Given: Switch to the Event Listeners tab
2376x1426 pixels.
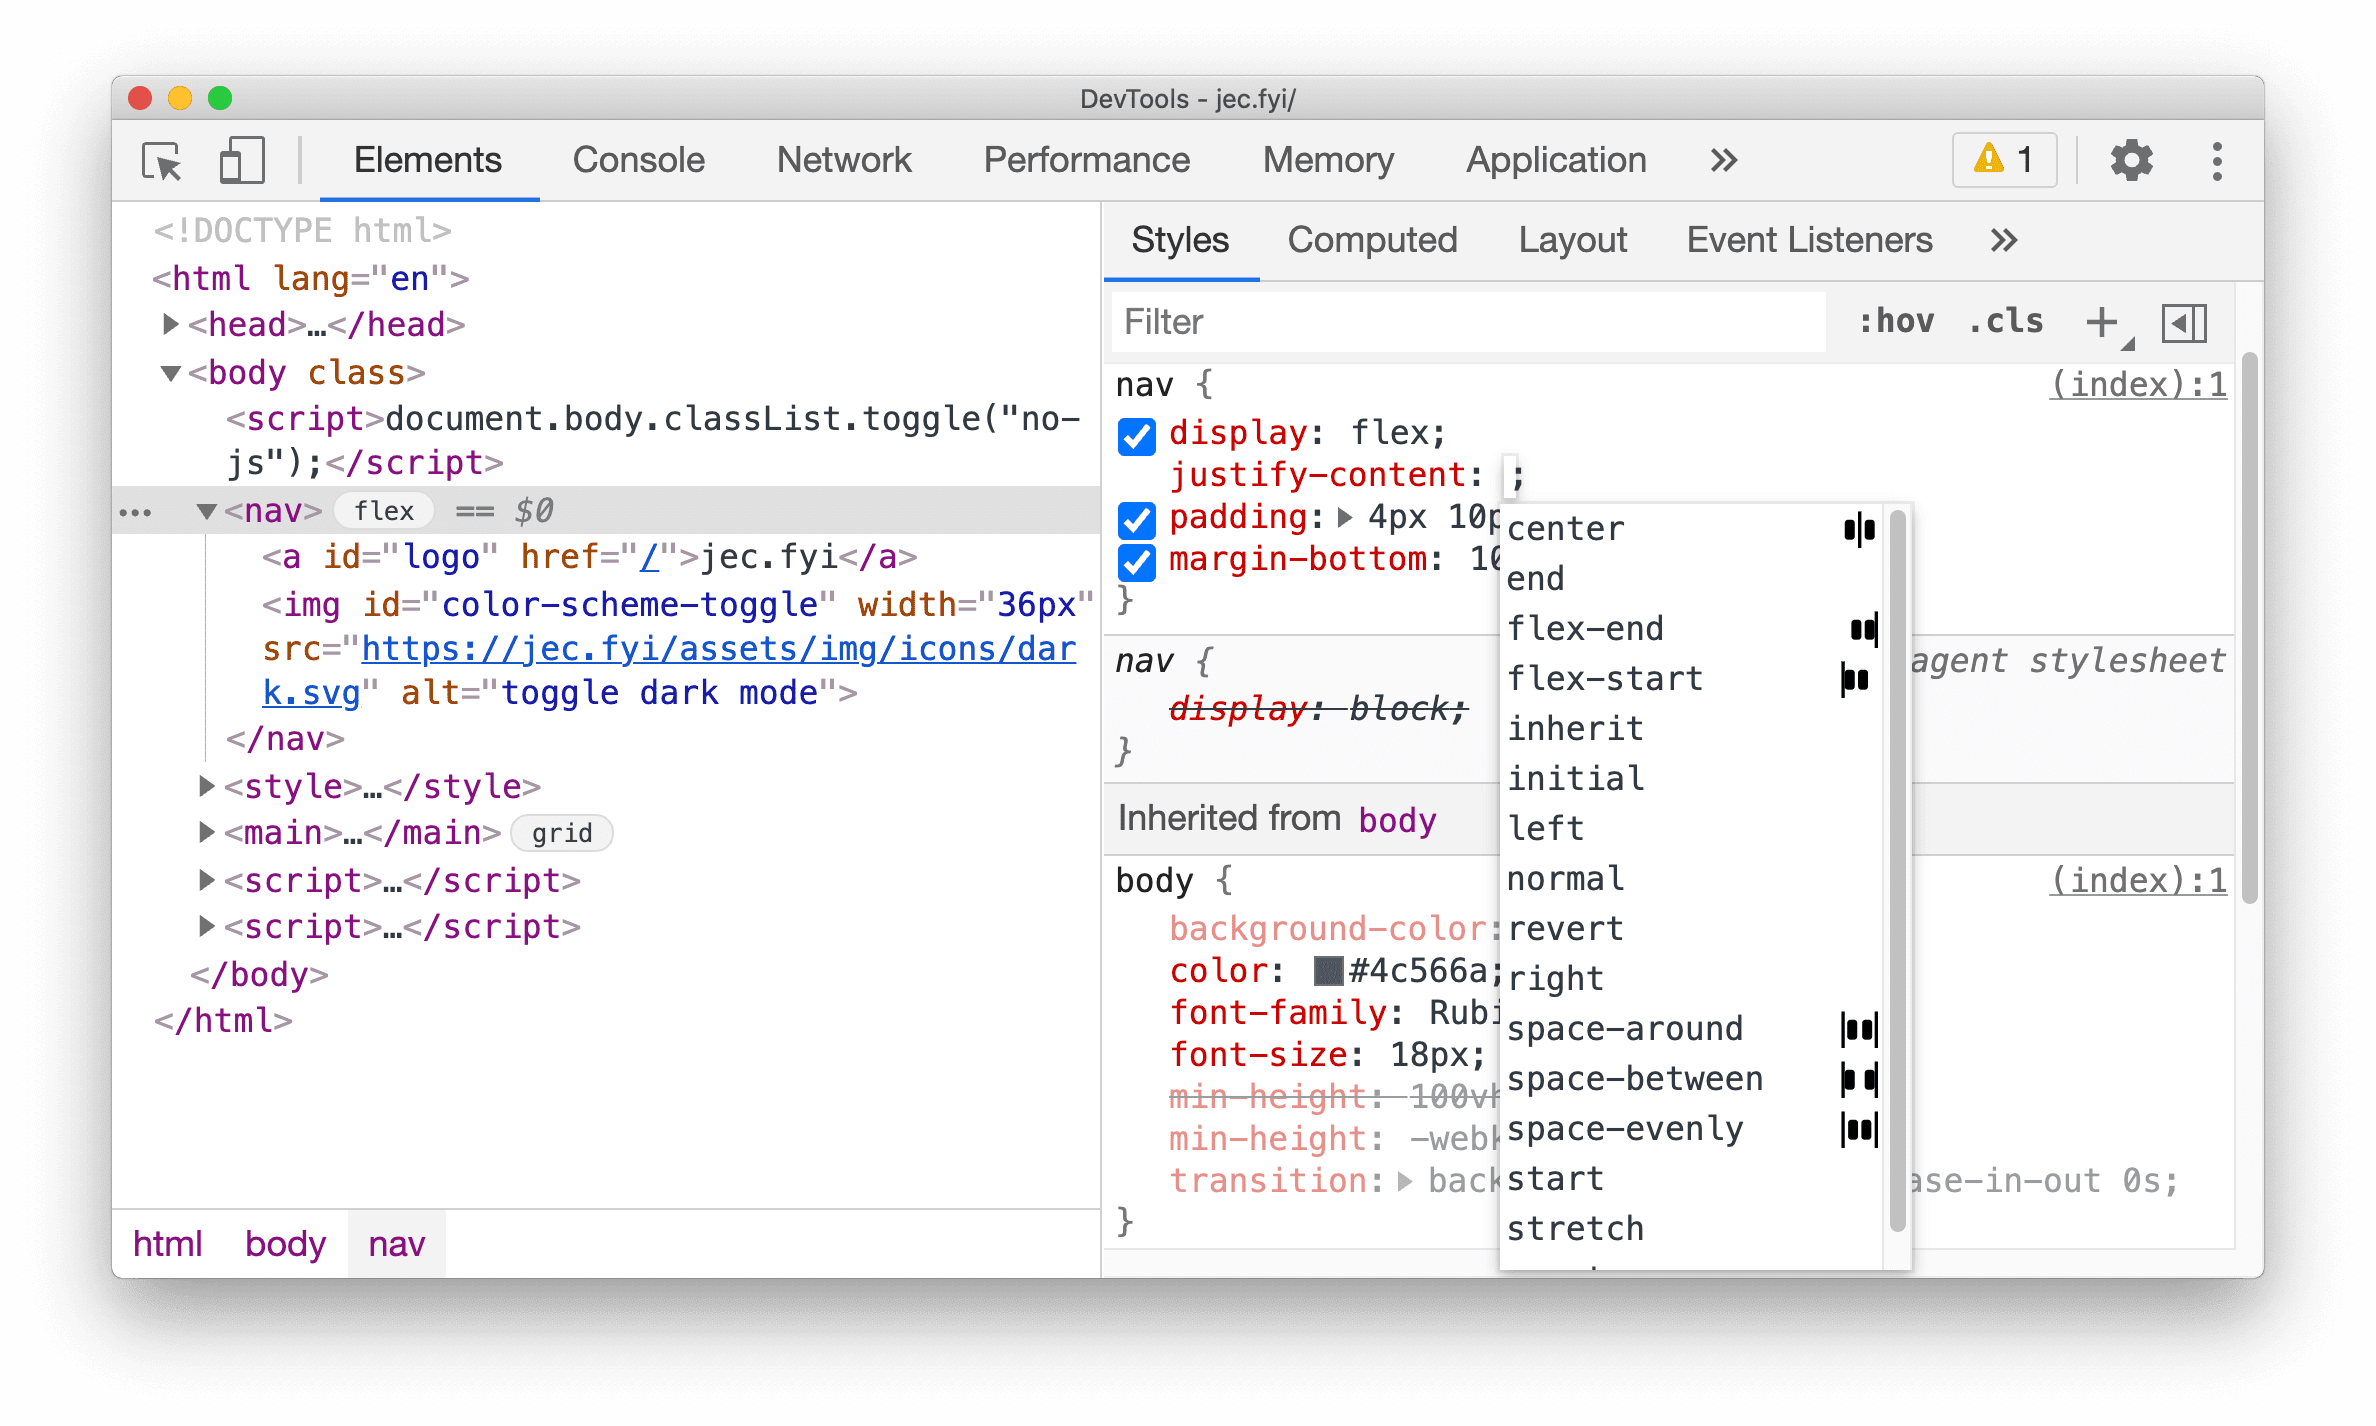Looking at the screenshot, I should (x=1811, y=238).
